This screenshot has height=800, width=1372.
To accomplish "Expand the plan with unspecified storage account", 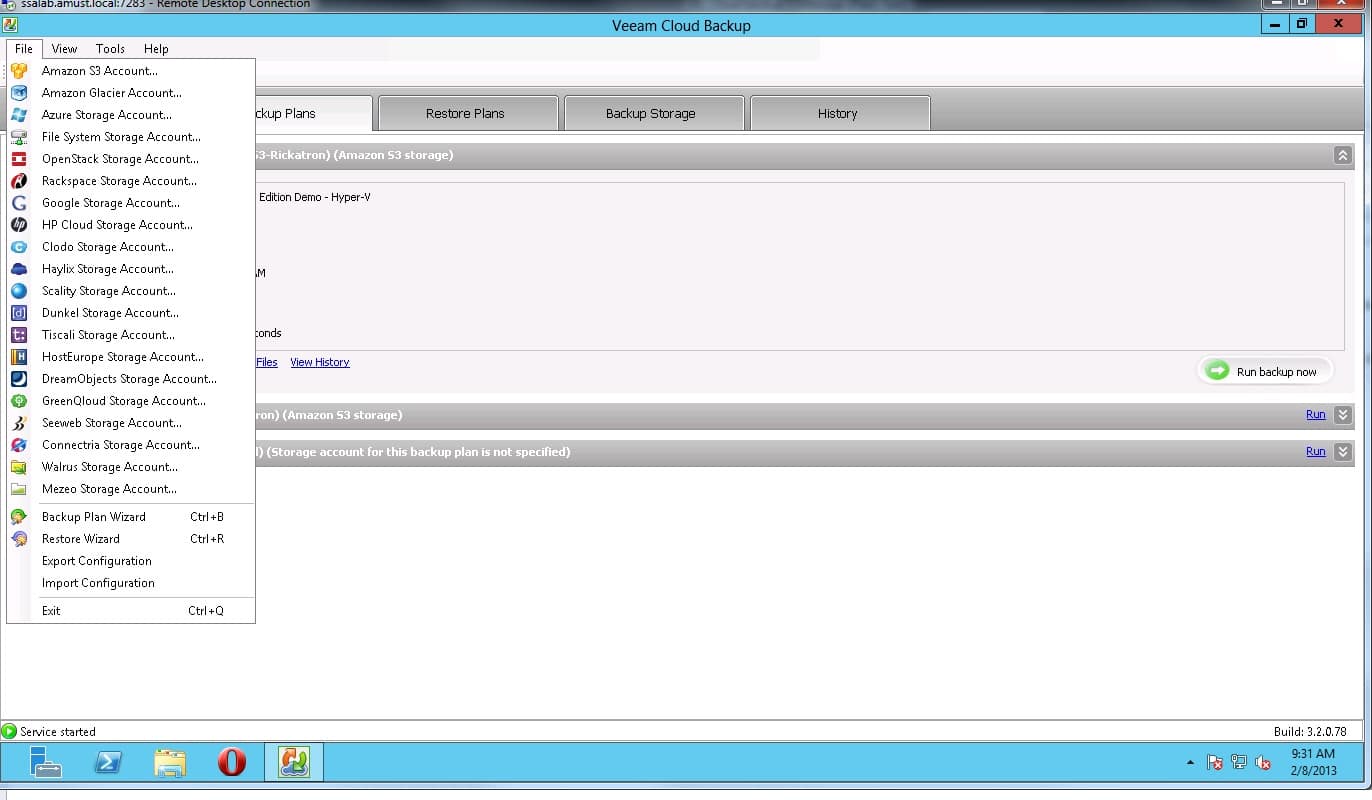I will pos(1343,451).
